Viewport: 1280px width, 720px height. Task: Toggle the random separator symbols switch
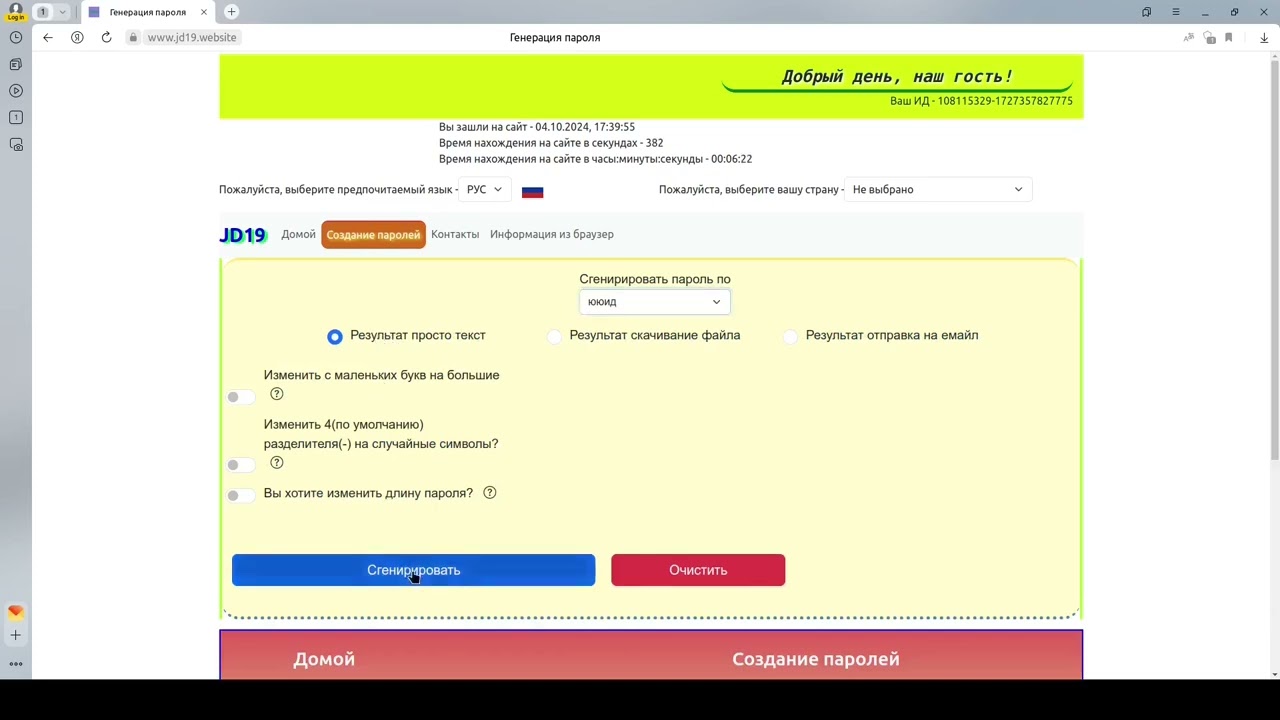pos(239,465)
